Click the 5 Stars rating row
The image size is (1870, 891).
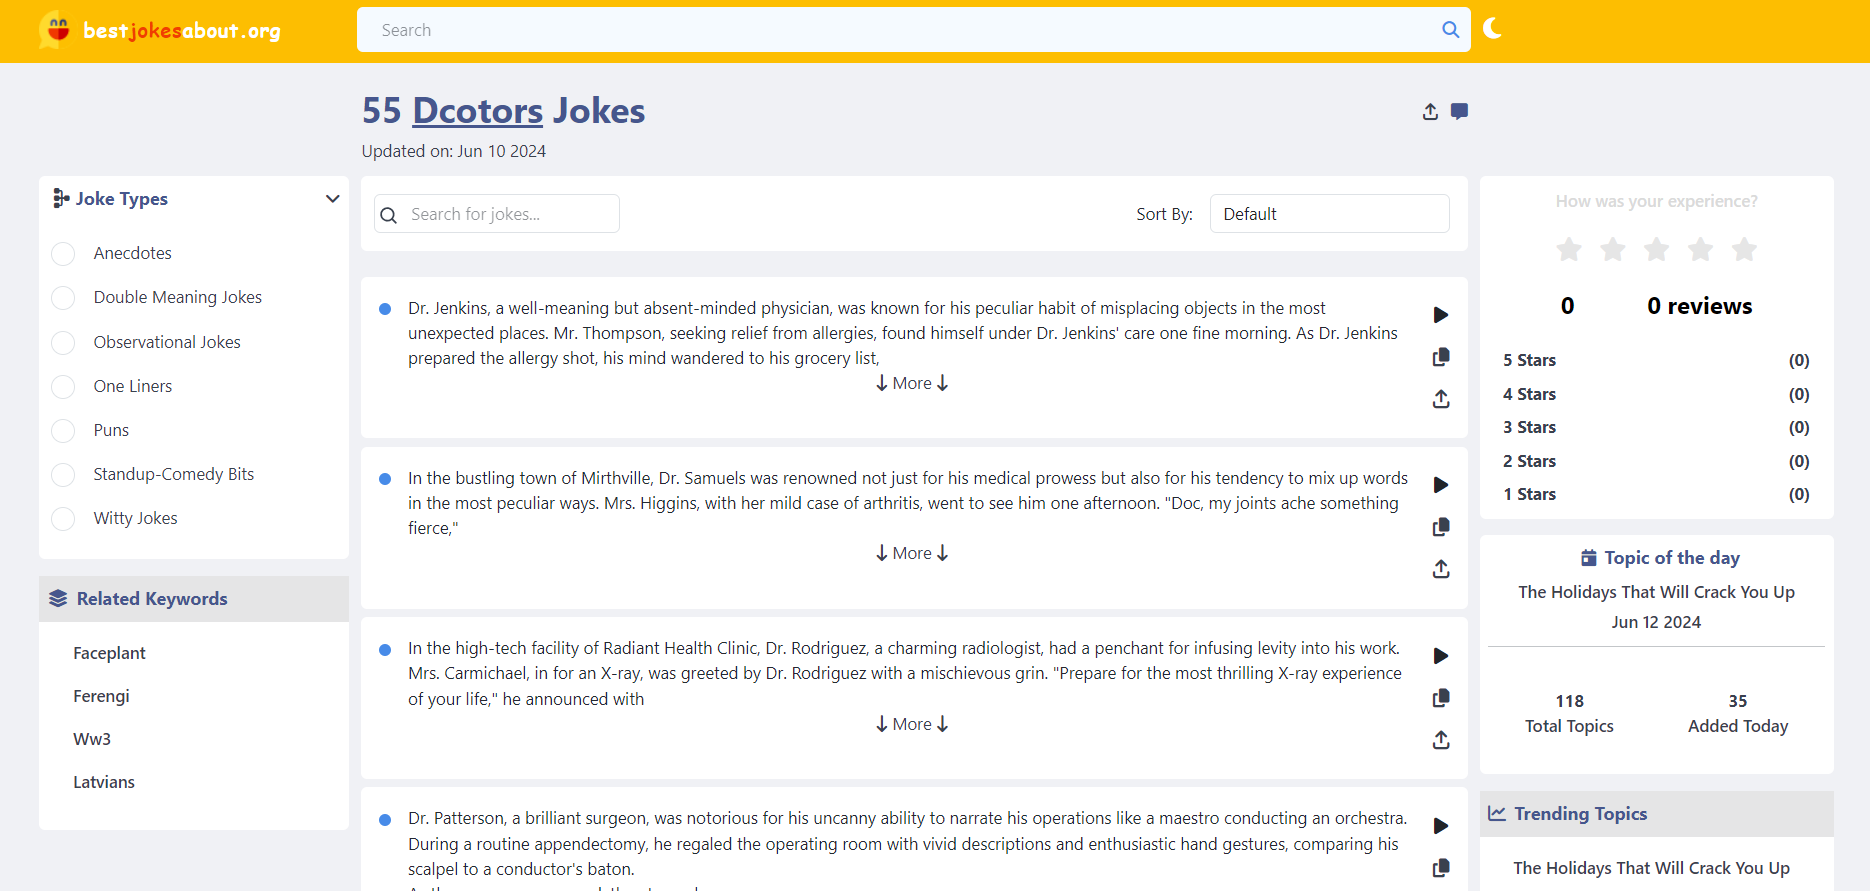click(1656, 360)
